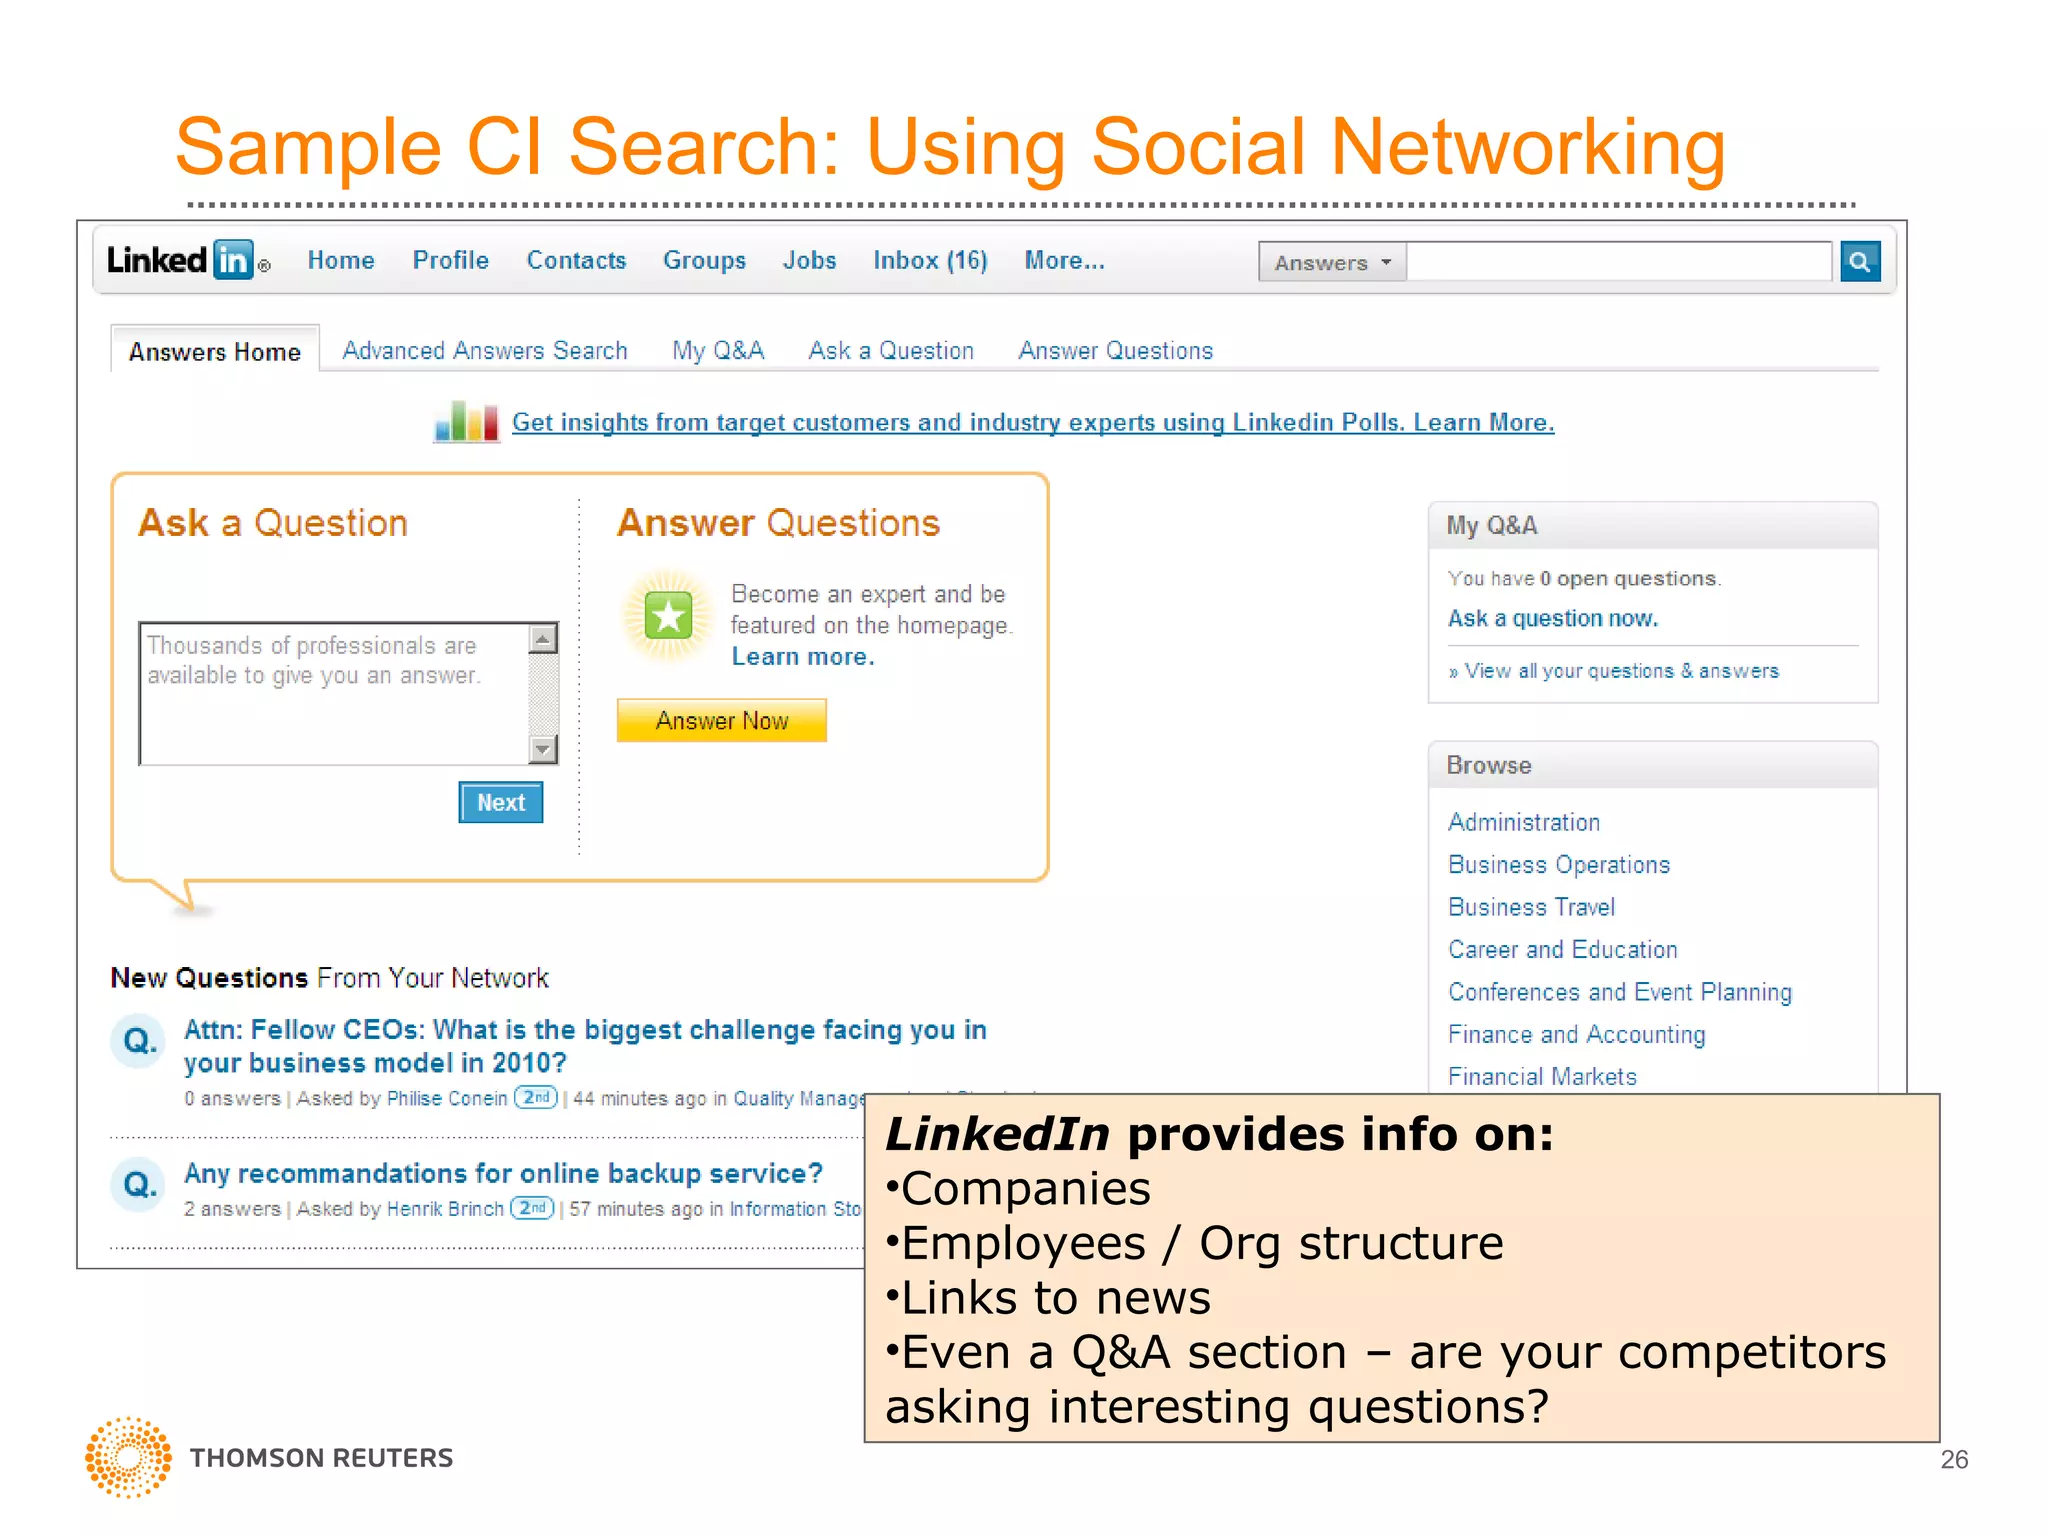Click scroll up arrow in question textbox

point(543,639)
